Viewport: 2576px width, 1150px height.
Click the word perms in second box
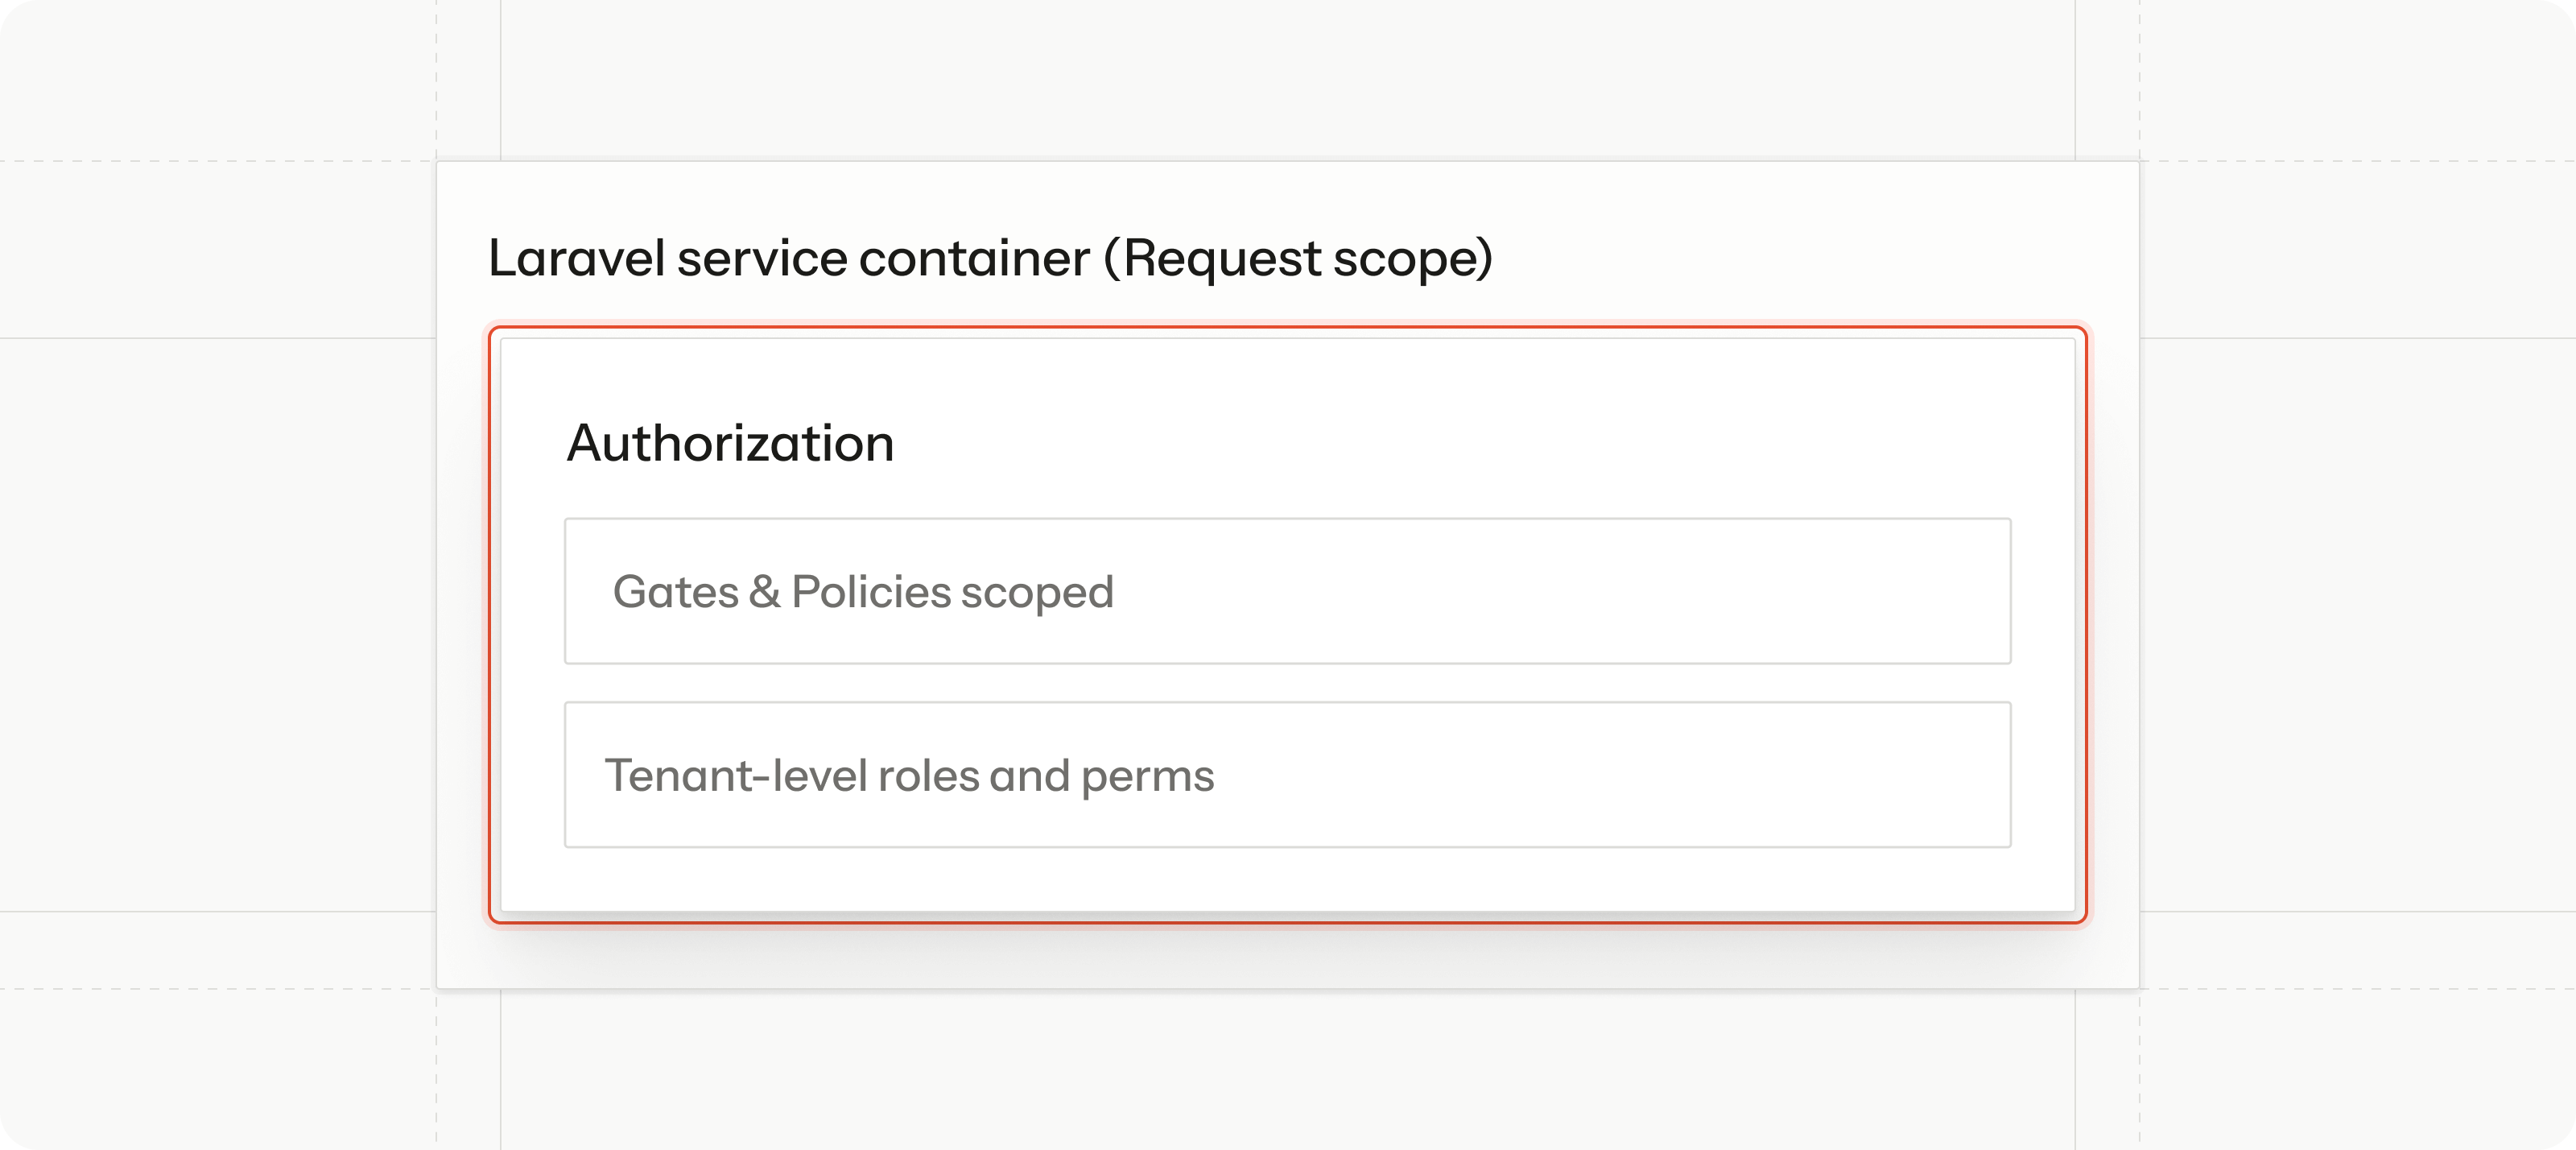(x=1147, y=775)
